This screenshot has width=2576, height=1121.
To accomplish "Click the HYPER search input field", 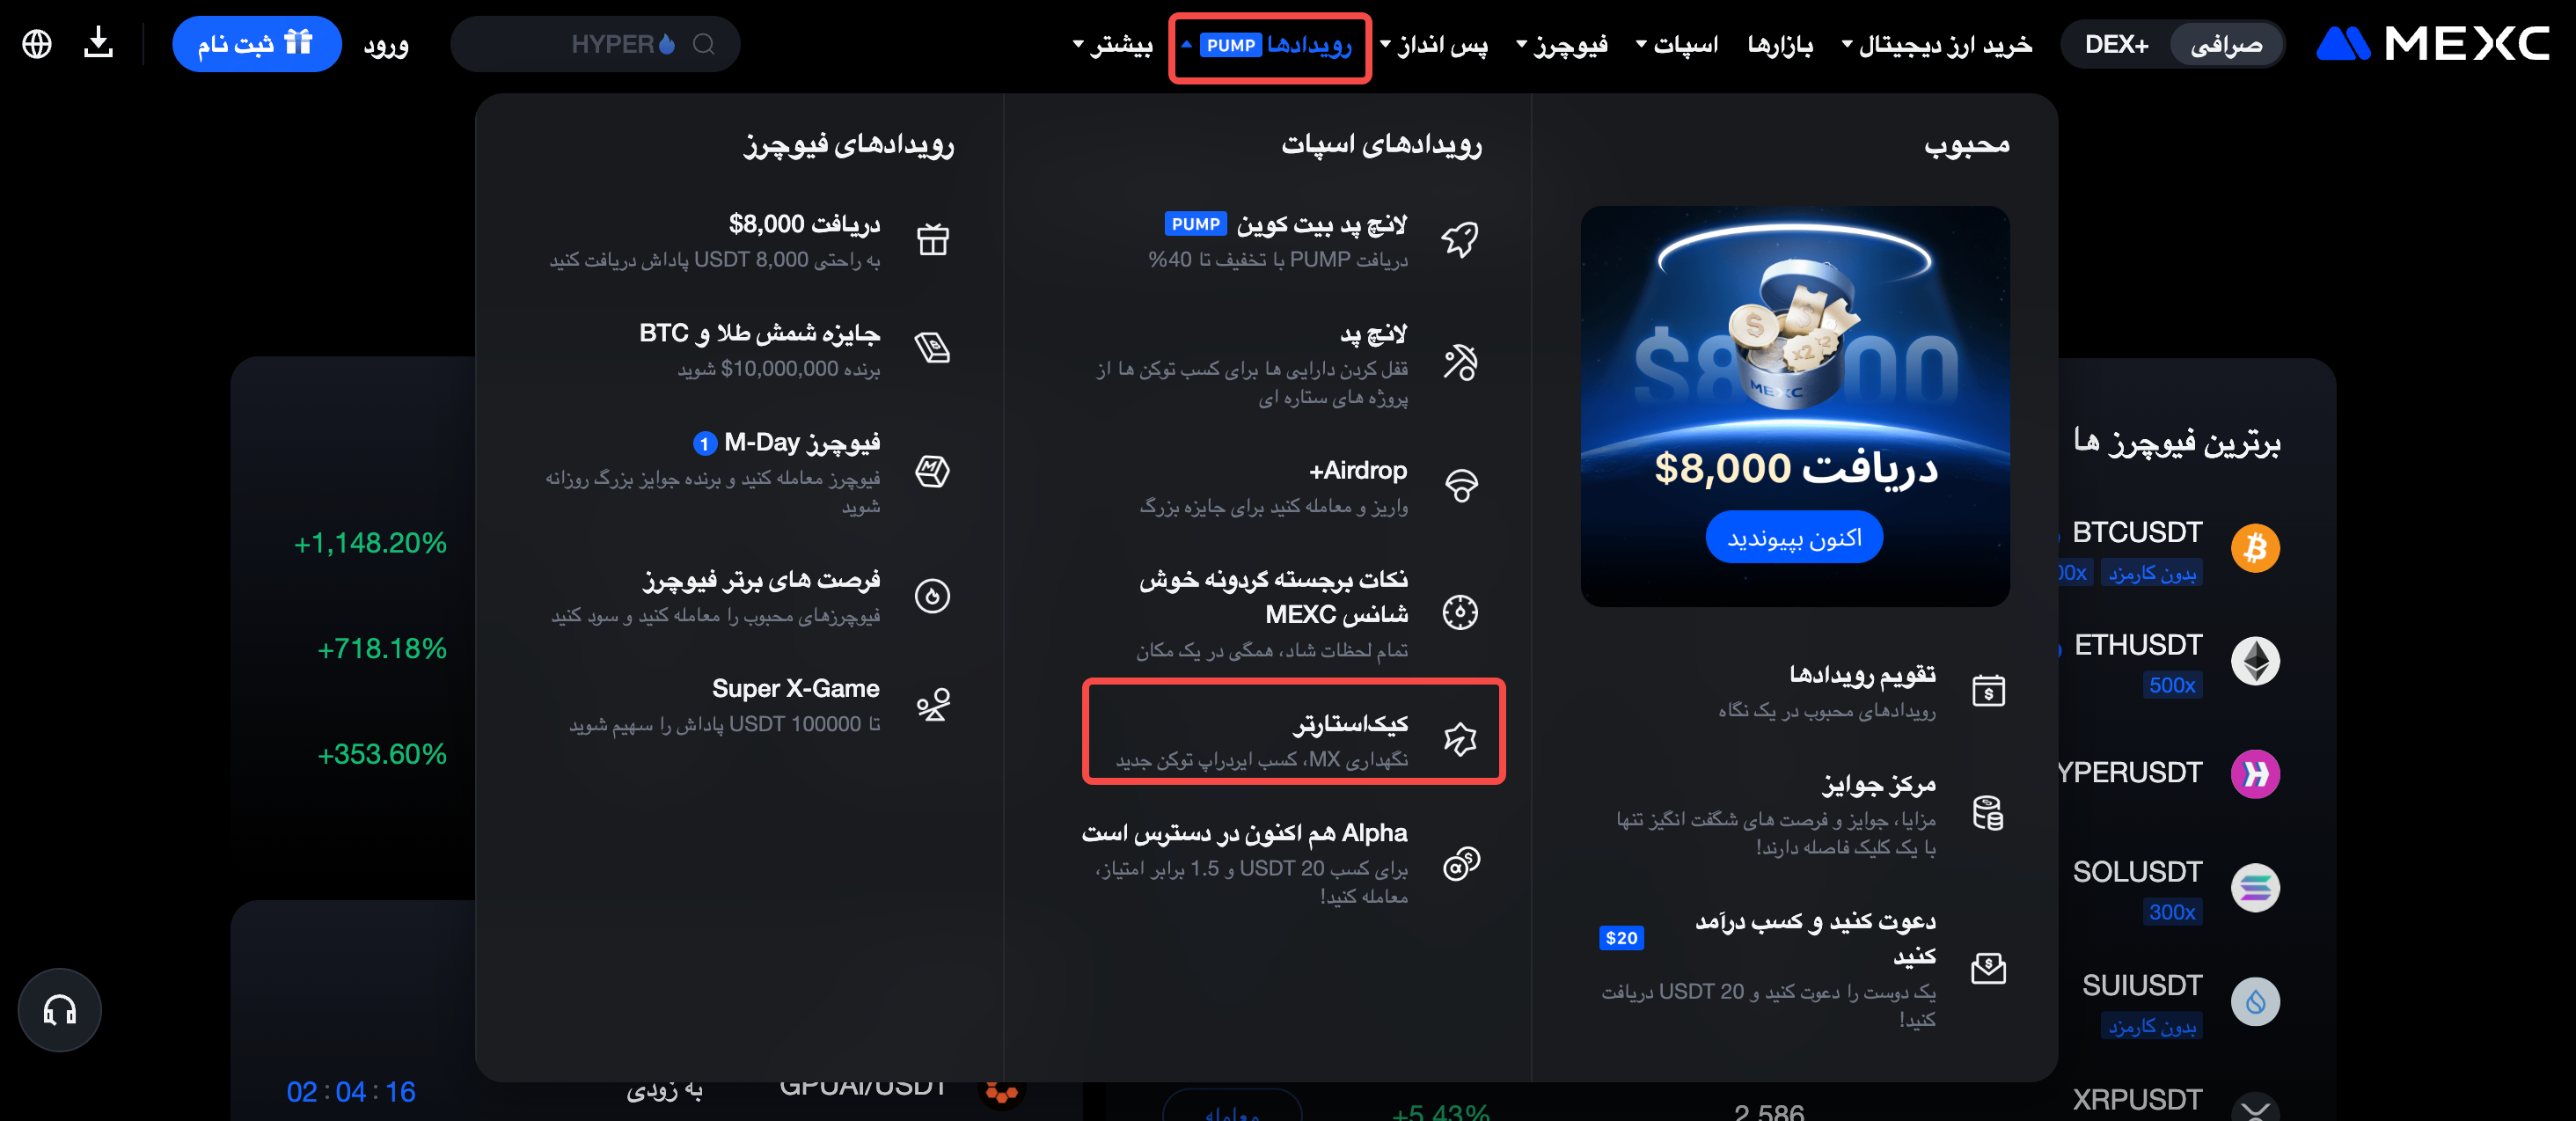I will point(595,44).
